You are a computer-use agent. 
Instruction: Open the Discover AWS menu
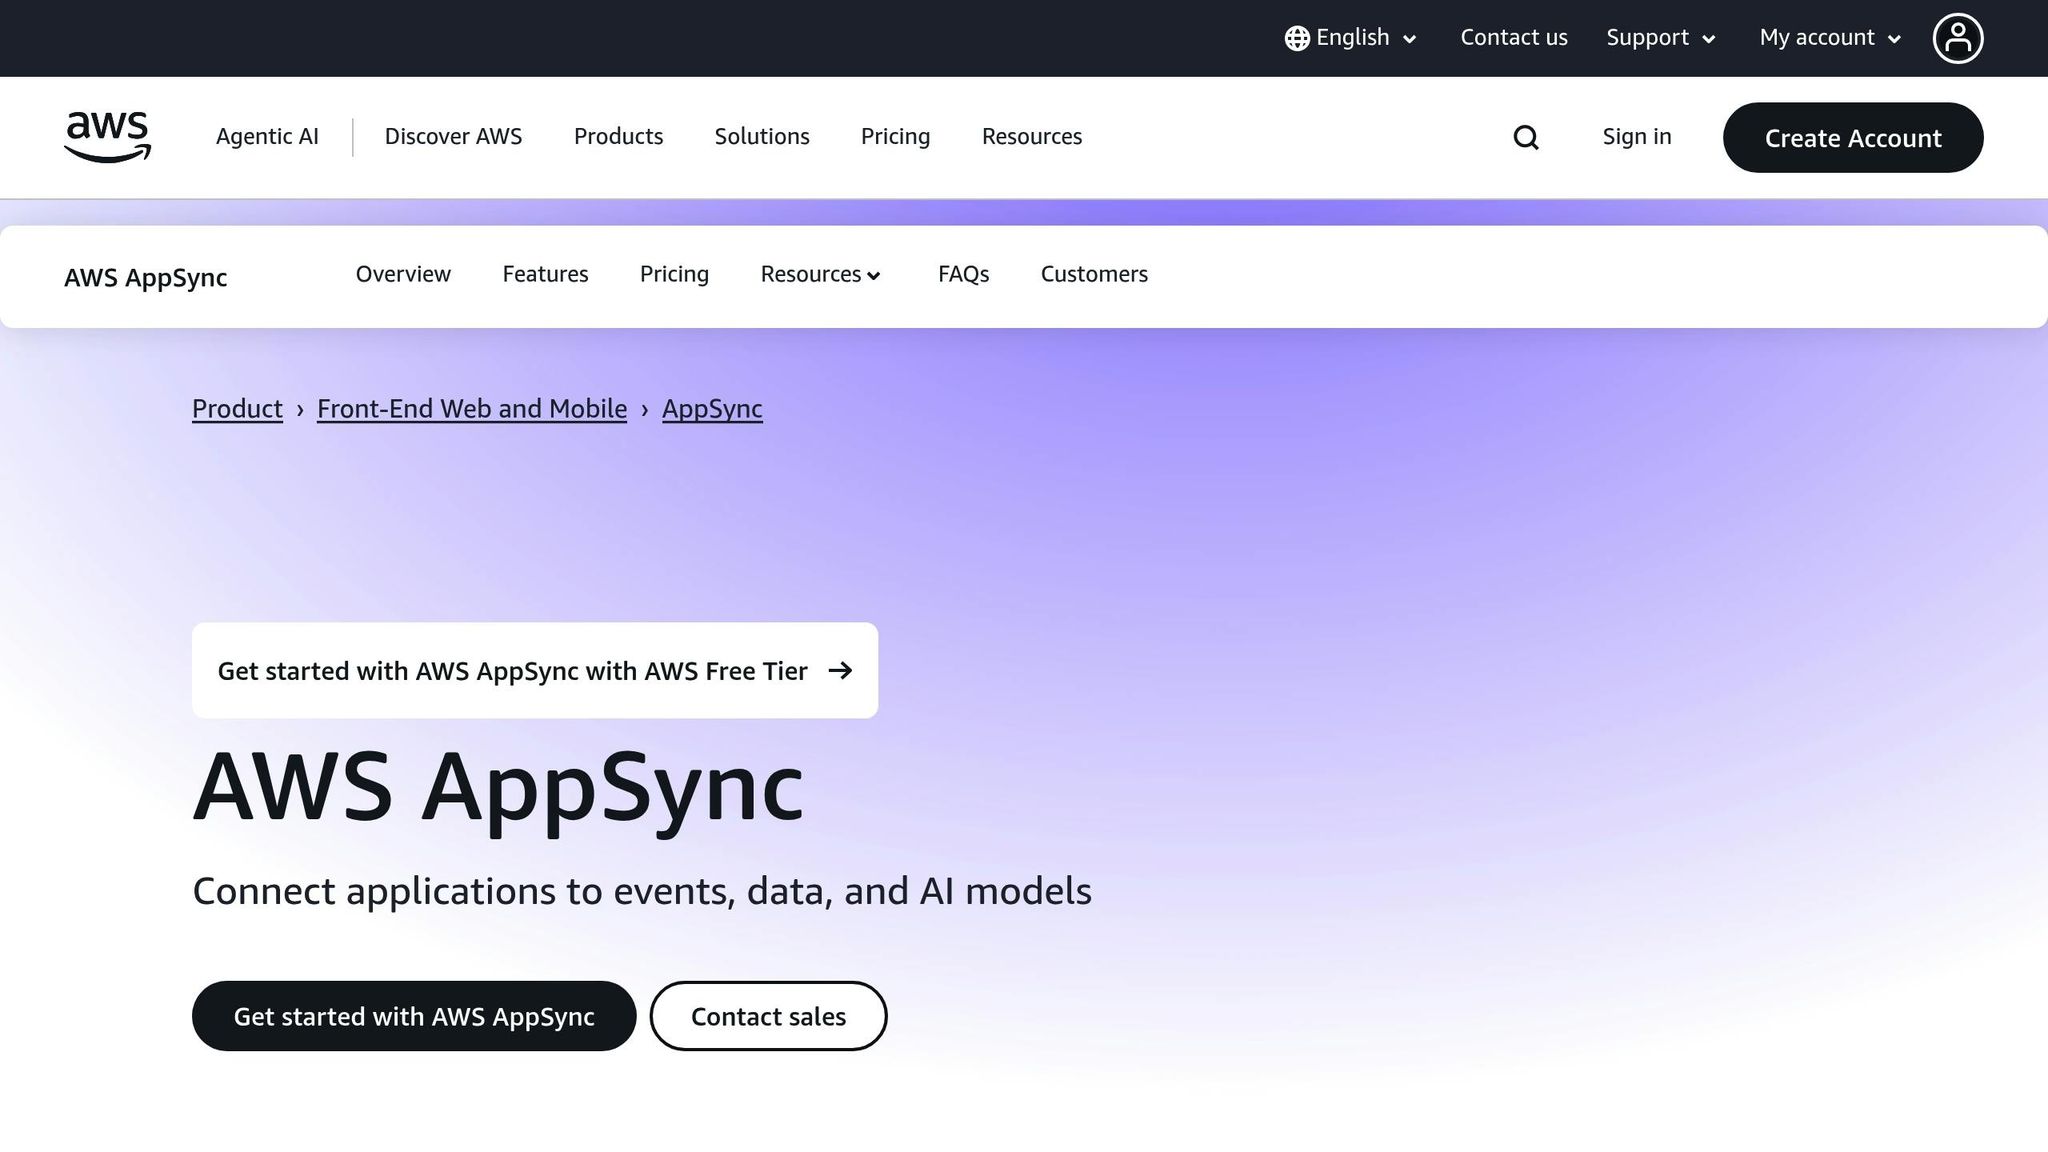[453, 137]
